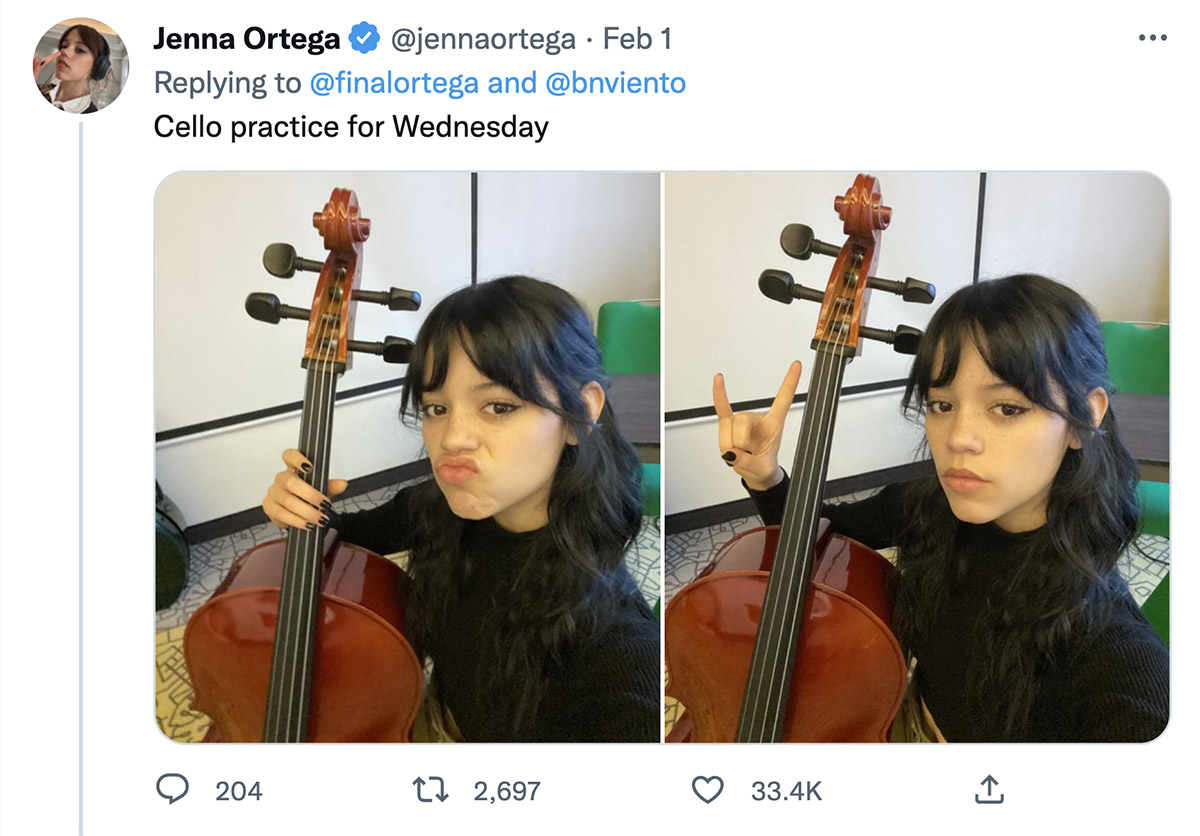Click the reply speech bubble icon
This screenshot has height=836, width=1200.
tap(174, 791)
